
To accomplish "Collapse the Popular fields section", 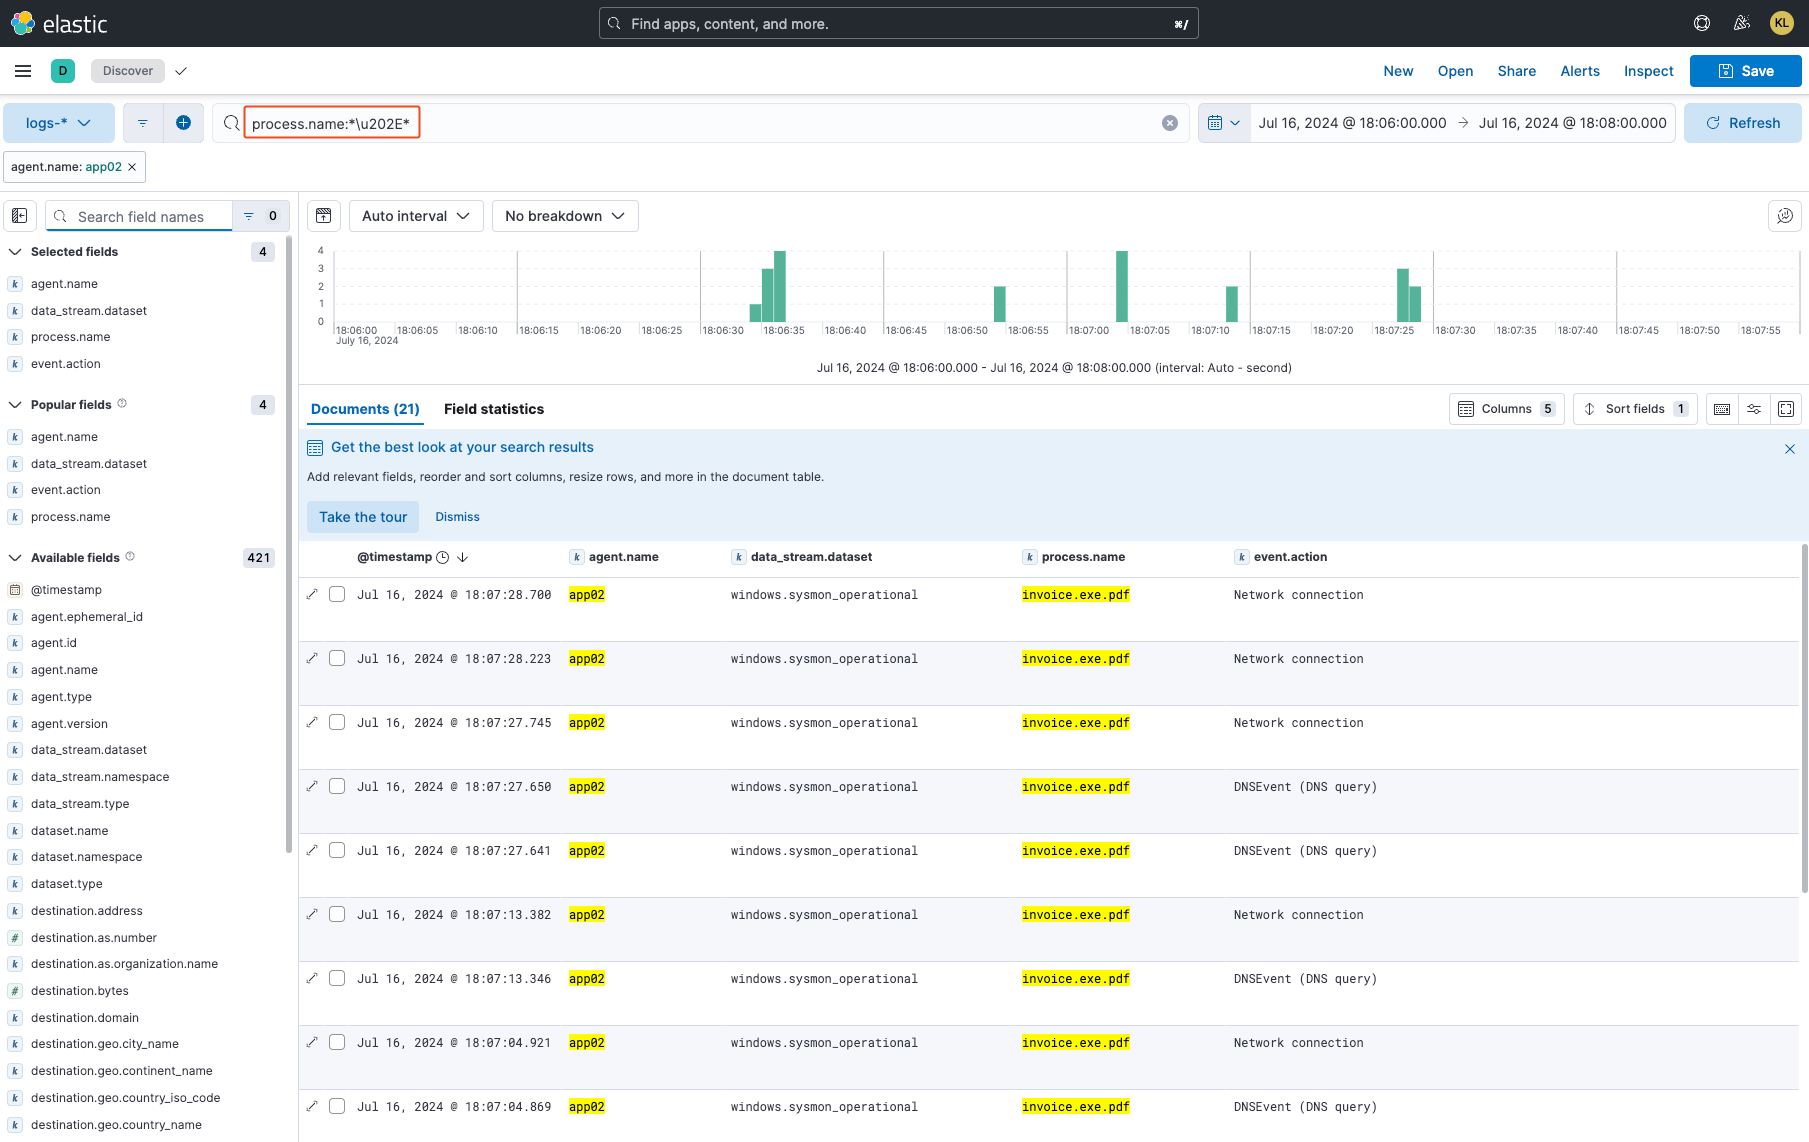I will tap(15, 405).
